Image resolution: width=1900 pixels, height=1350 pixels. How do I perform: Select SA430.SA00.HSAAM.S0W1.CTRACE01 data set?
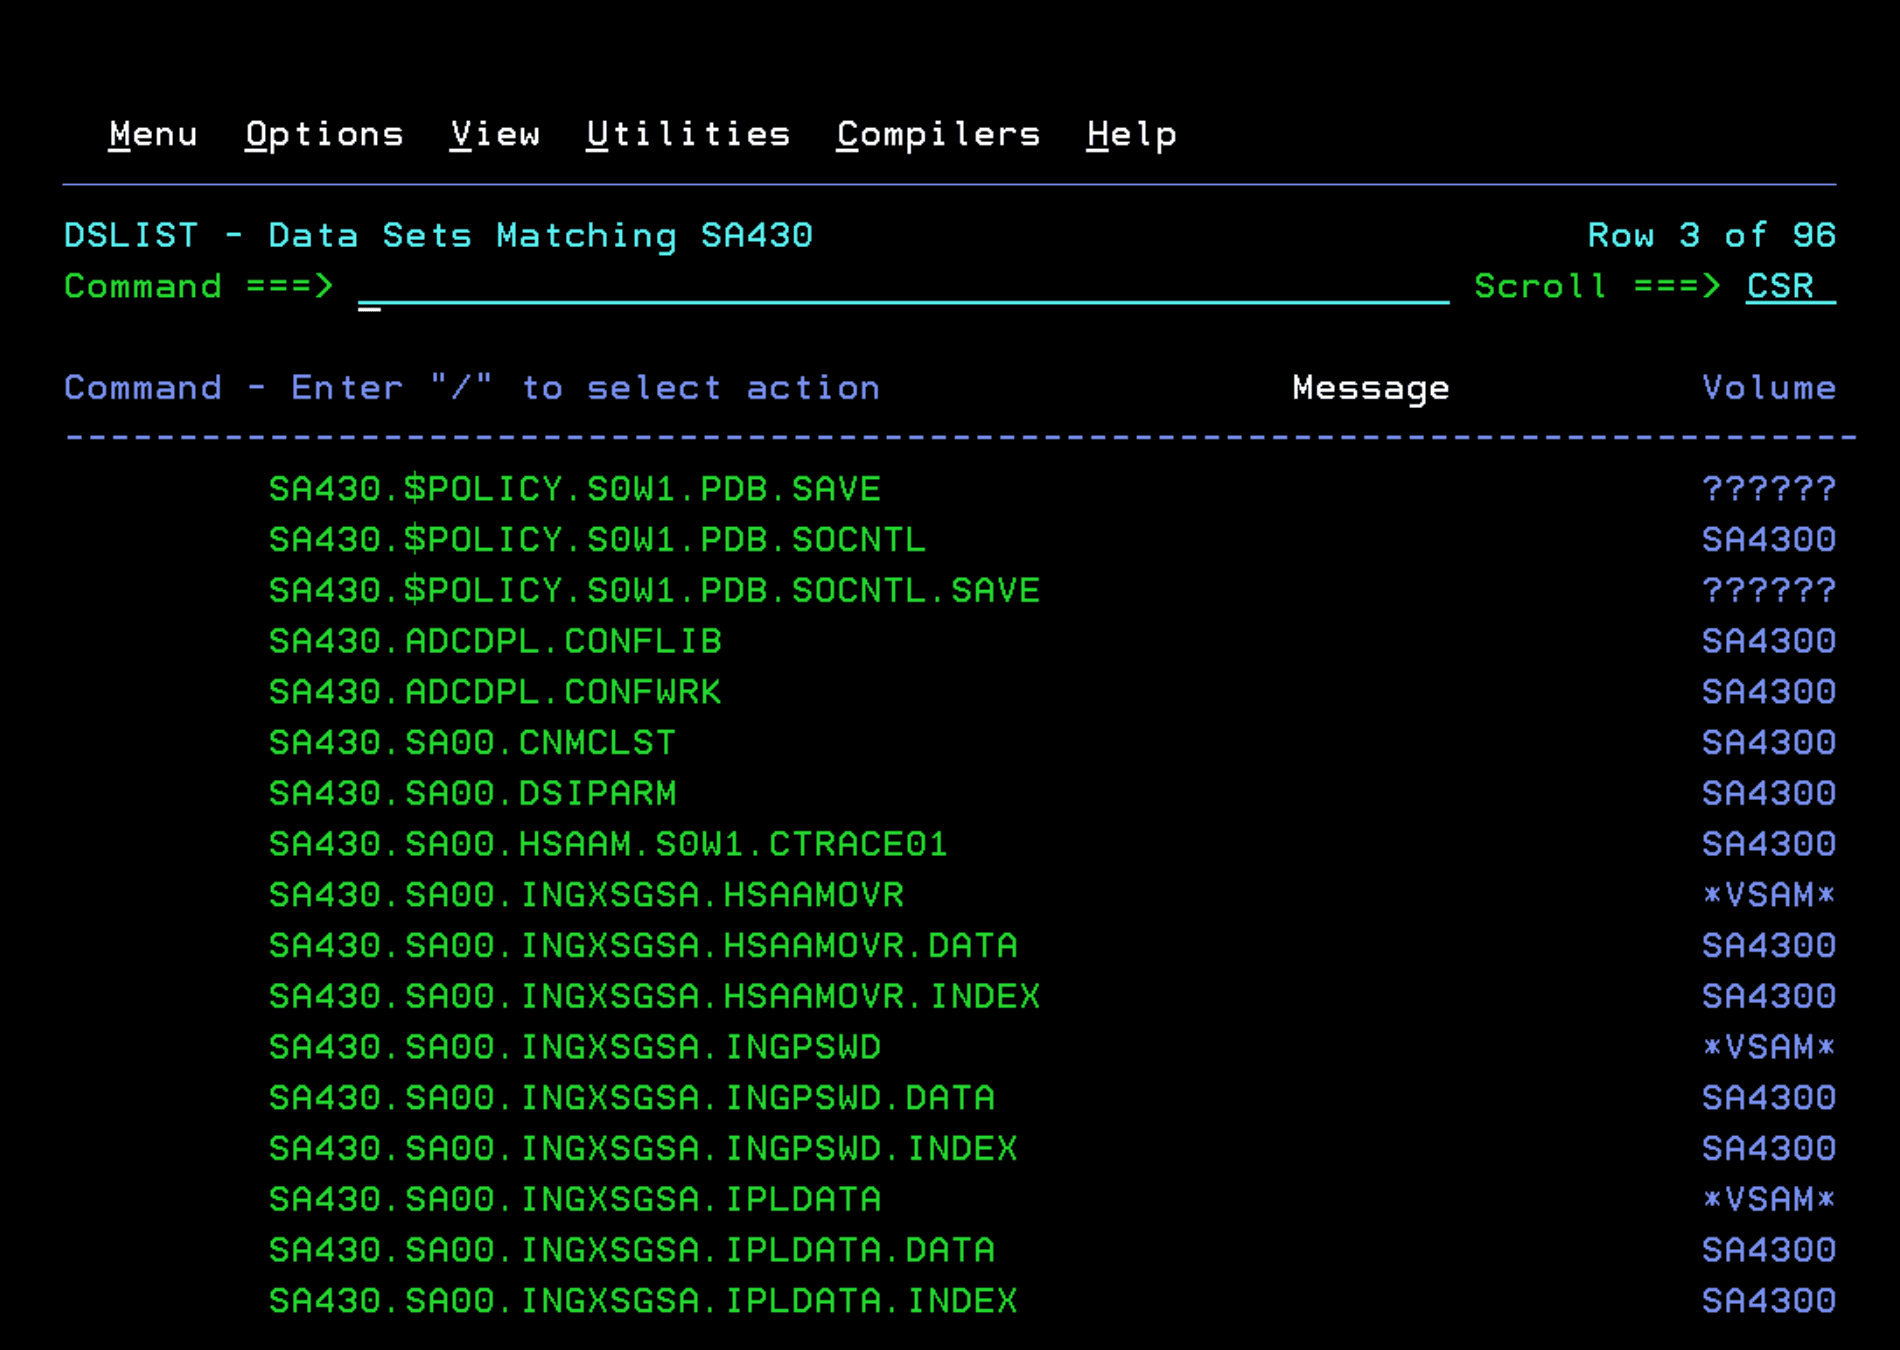(608, 845)
